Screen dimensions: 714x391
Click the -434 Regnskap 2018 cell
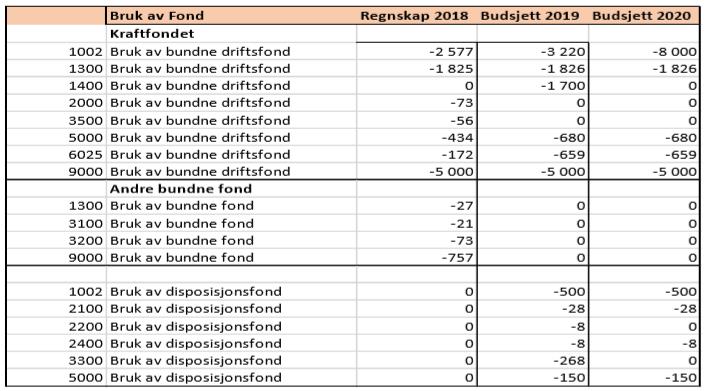(x=417, y=137)
